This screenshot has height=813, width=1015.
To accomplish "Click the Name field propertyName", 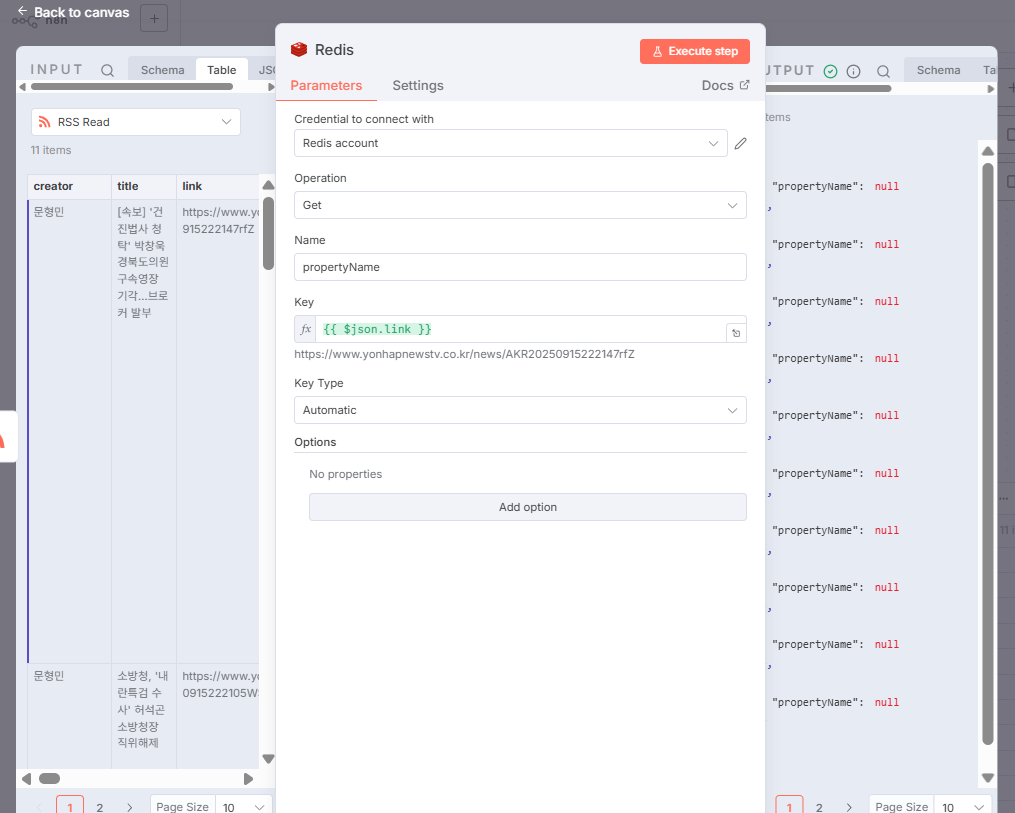I will click(x=520, y=267).
